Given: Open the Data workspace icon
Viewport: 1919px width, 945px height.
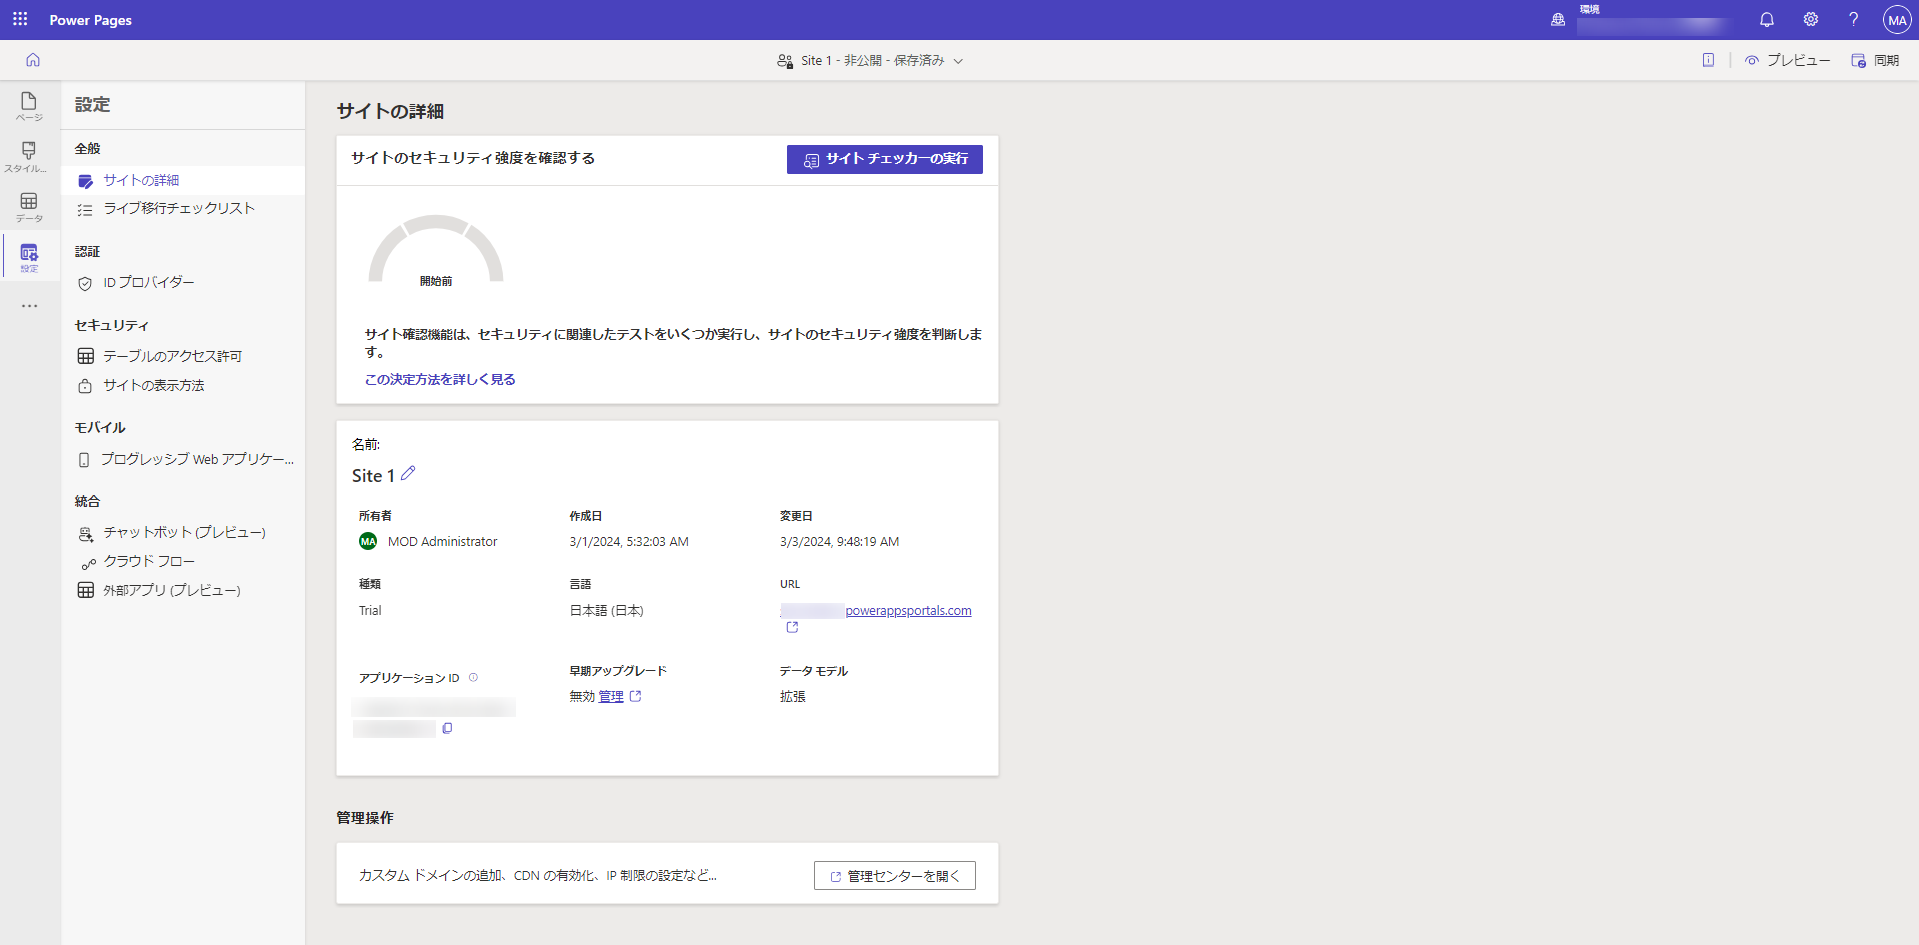Looking at the screenshot, I should pyautogui.click(x=29, y=207).
